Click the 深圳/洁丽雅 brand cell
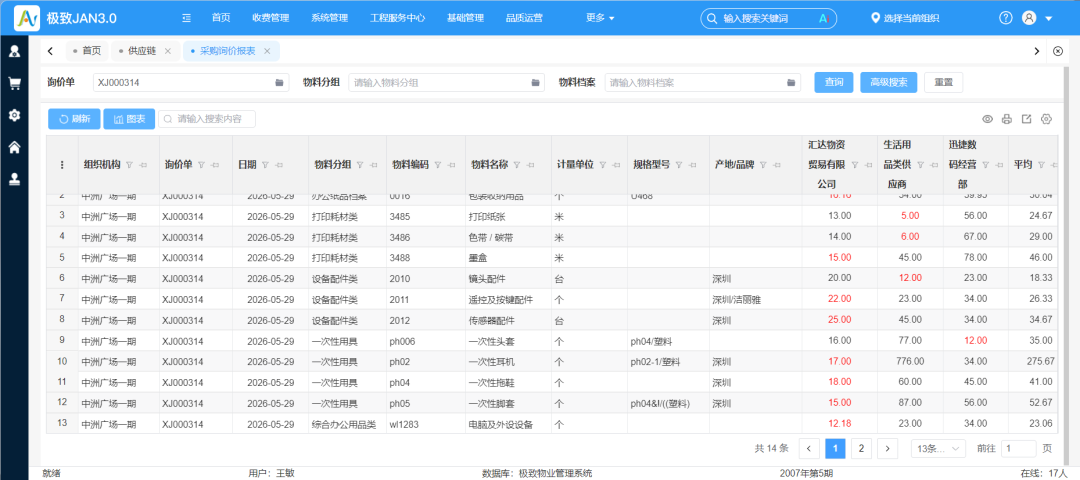The height and width of the screenshot is (480, 1080). coord(756,300)
